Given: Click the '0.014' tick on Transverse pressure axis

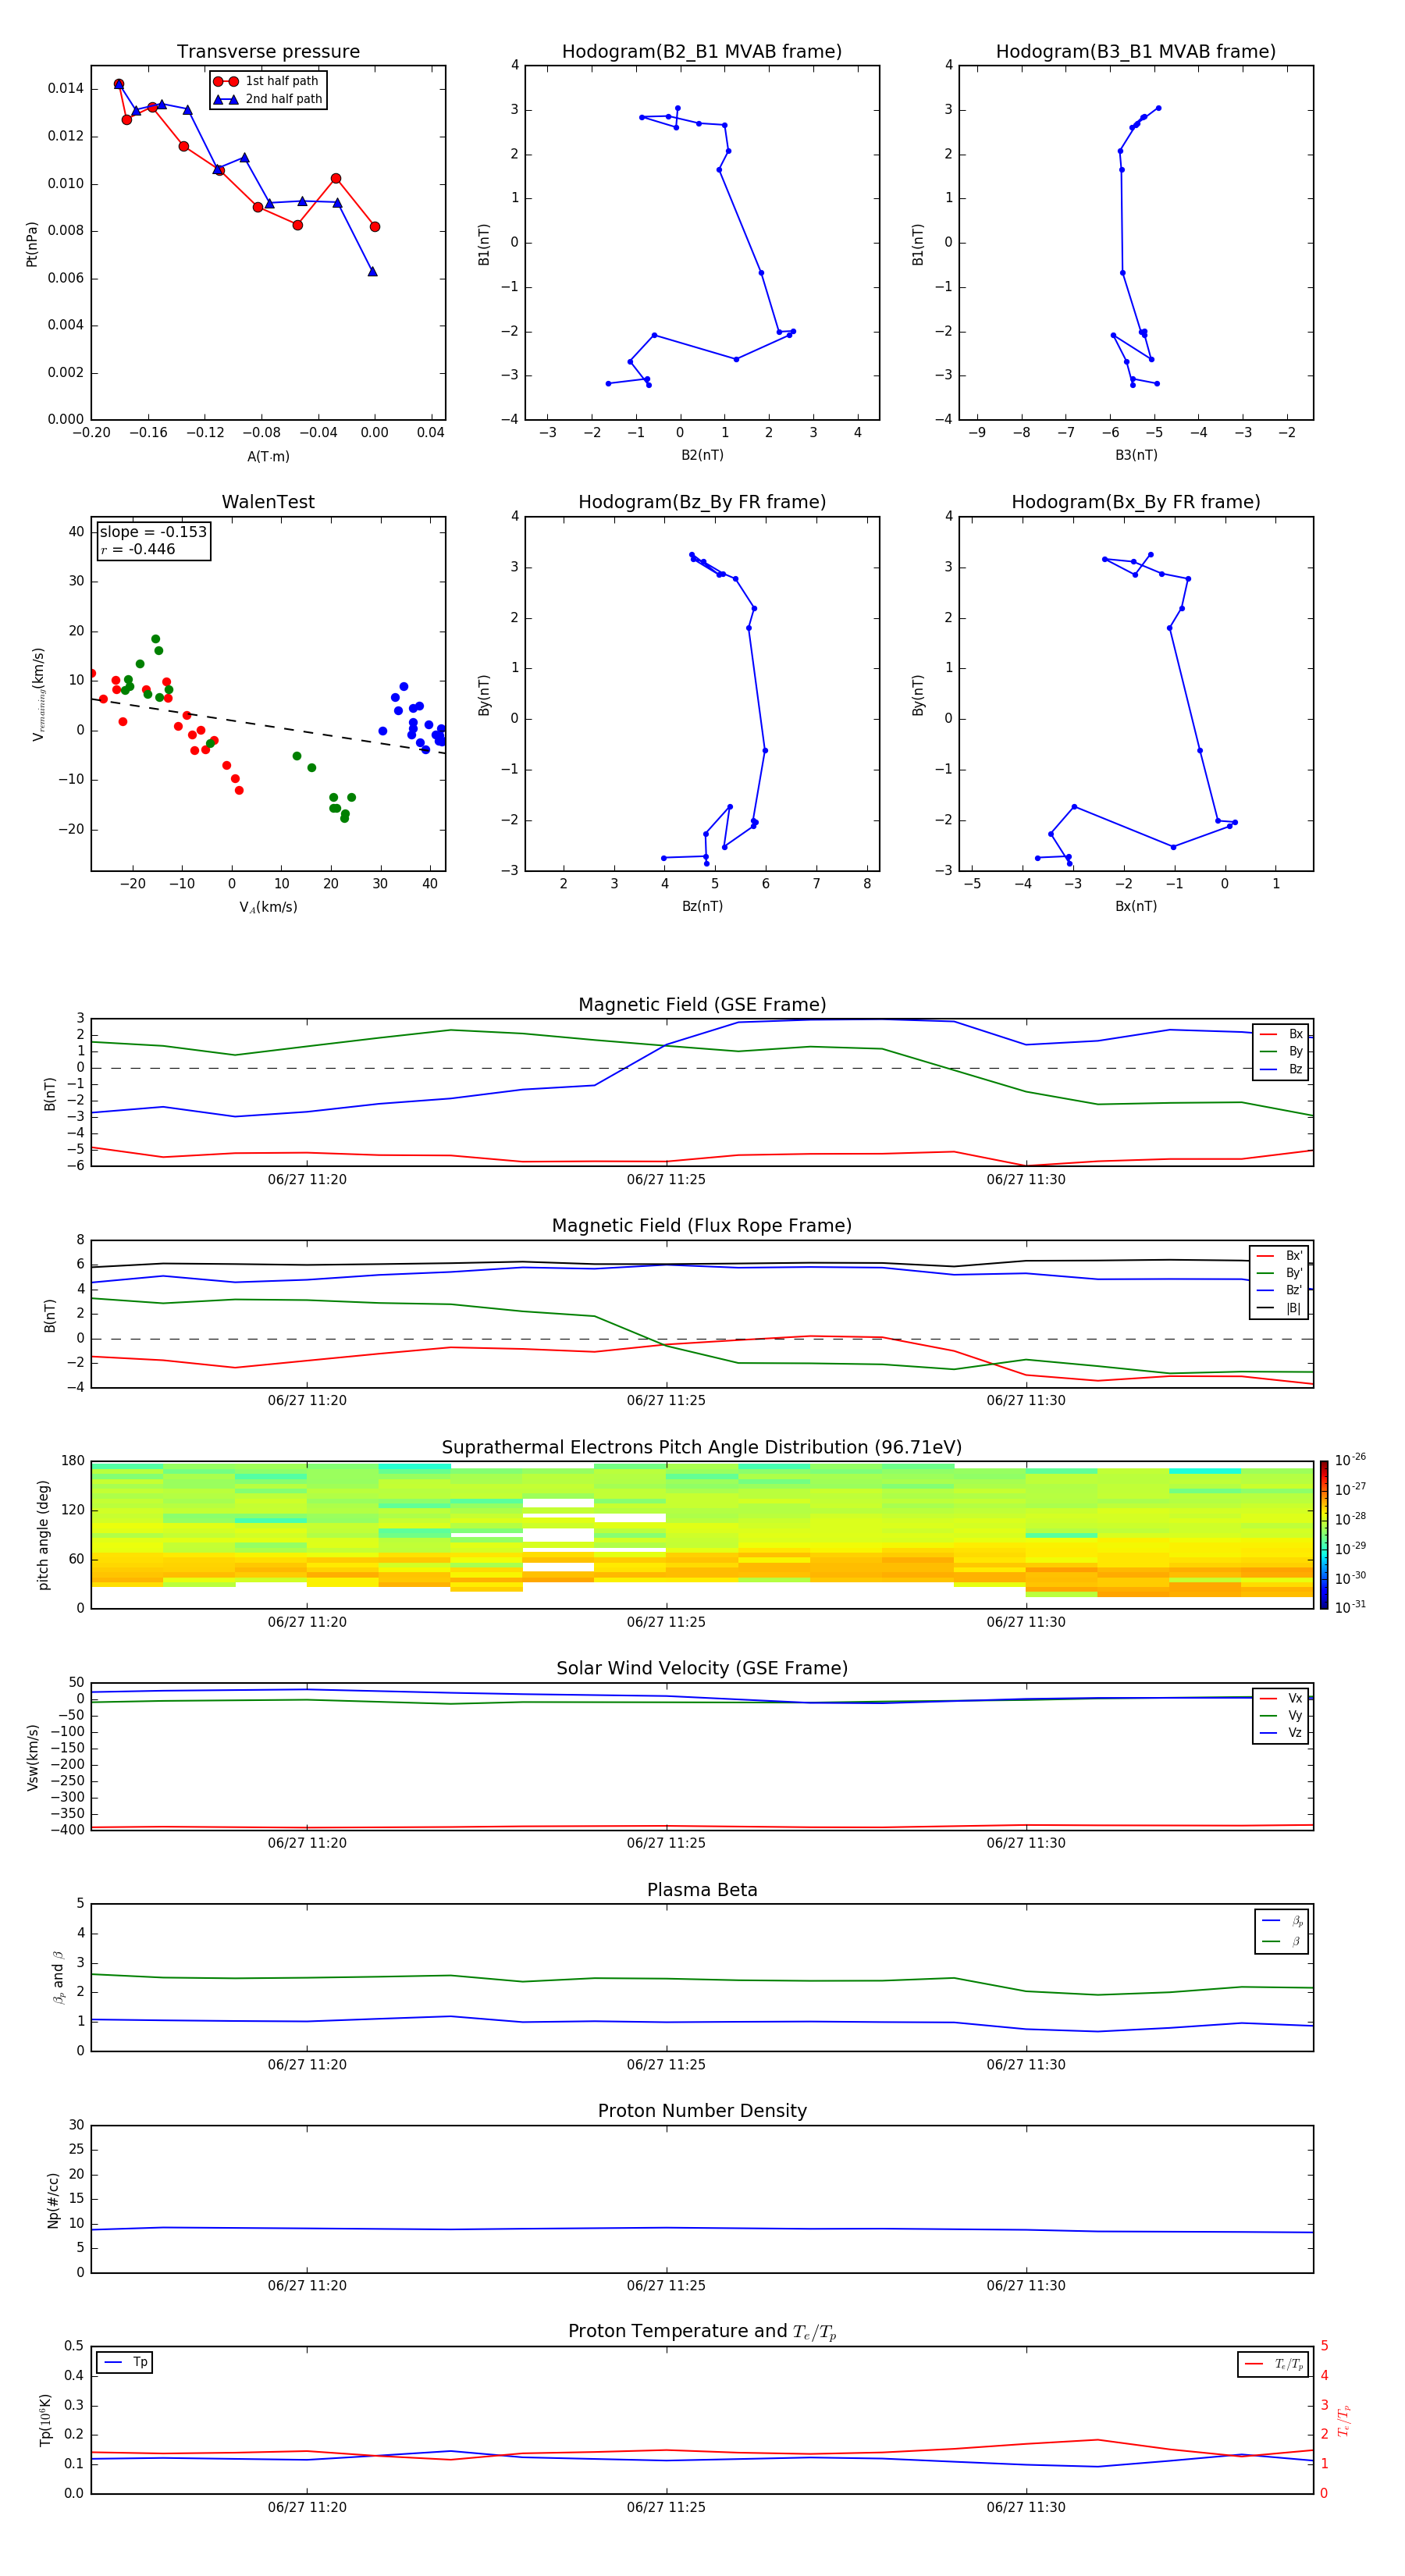Looking at the screenshot, I should (x=66, y=89).
